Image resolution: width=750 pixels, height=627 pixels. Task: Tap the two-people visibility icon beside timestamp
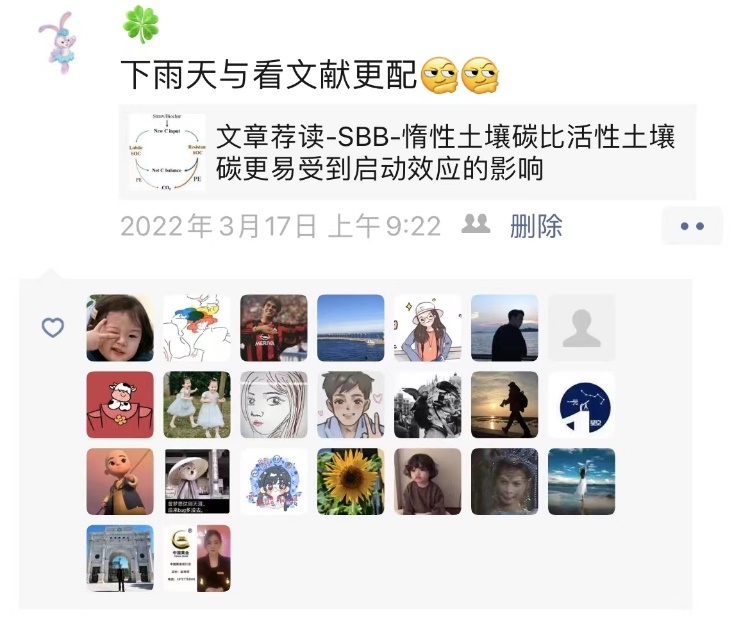click(475, 224)
